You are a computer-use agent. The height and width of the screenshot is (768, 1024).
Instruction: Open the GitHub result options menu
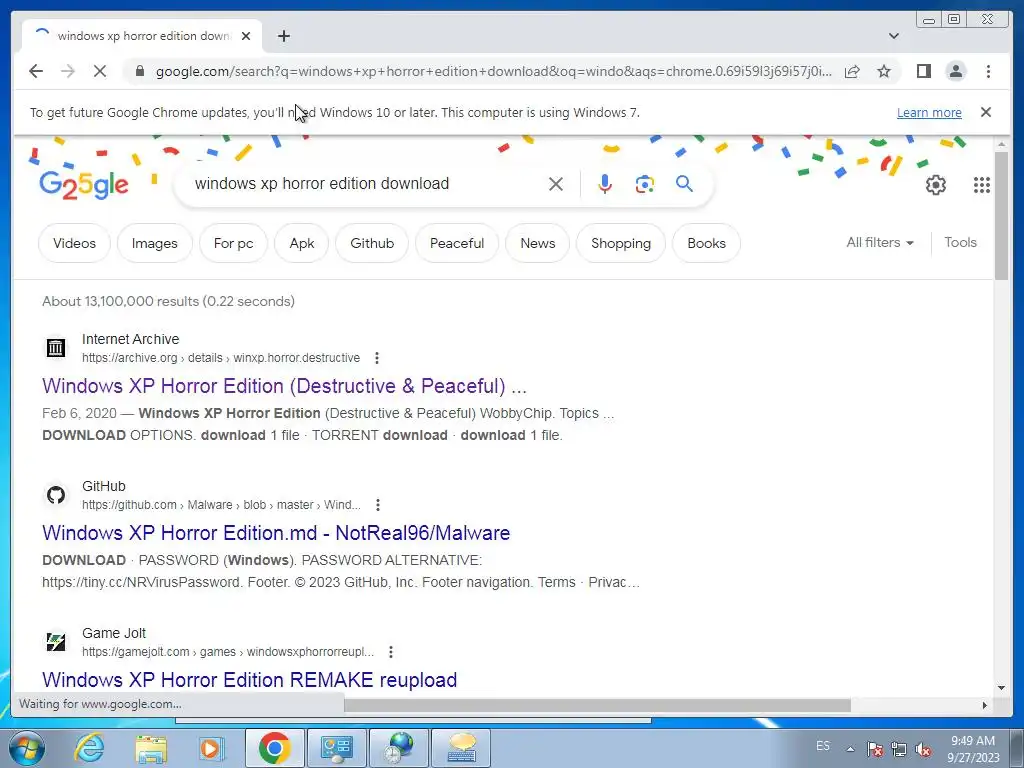point(377,505)
